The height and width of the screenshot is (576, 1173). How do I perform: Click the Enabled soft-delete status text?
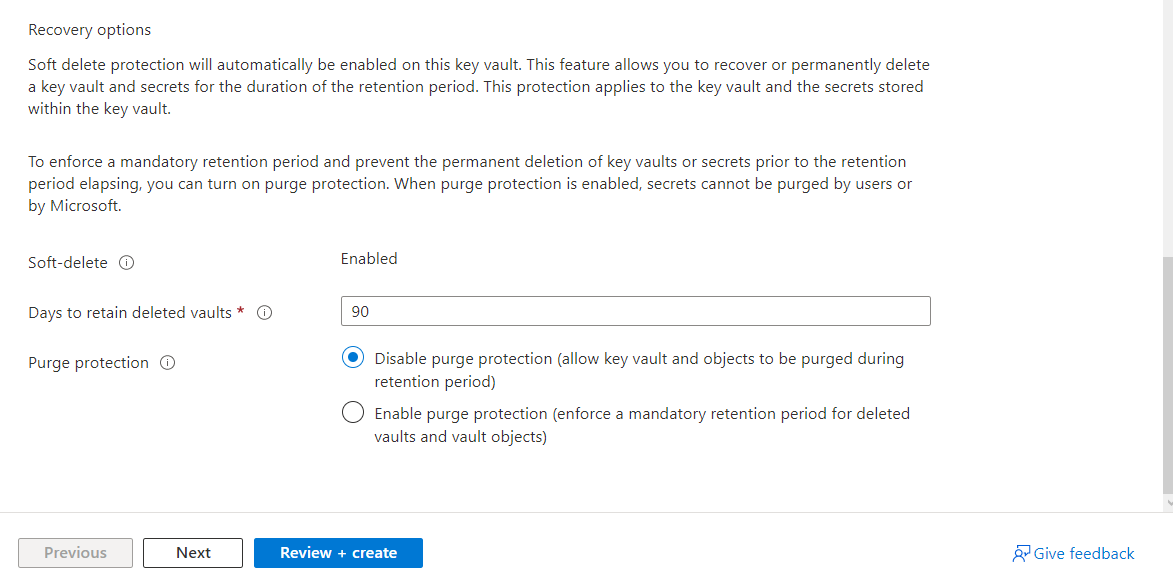point(369,259)
